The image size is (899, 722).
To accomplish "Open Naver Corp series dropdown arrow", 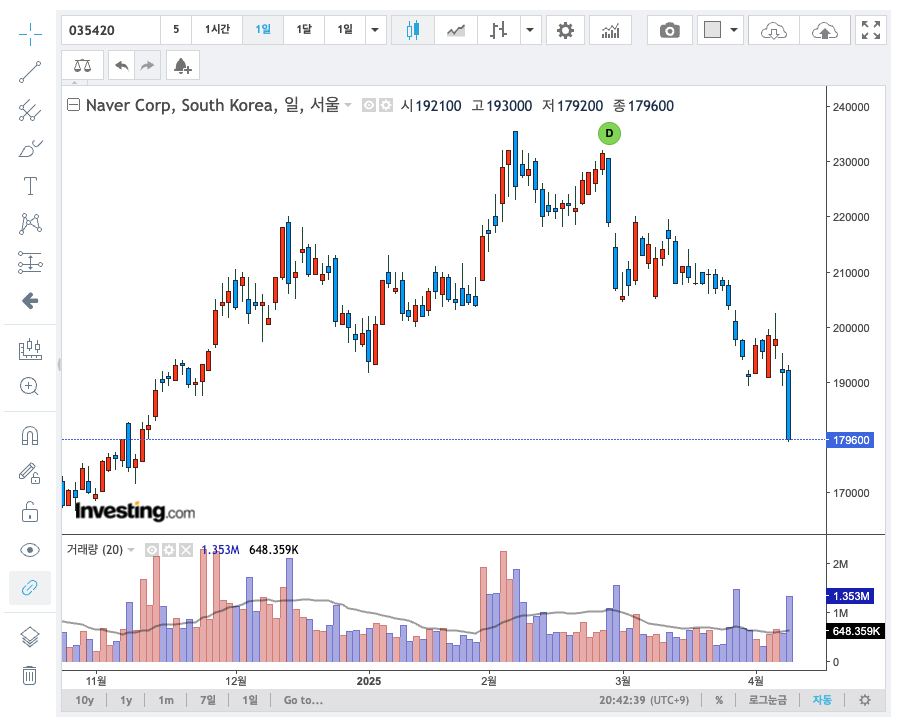I will point(347,105).
